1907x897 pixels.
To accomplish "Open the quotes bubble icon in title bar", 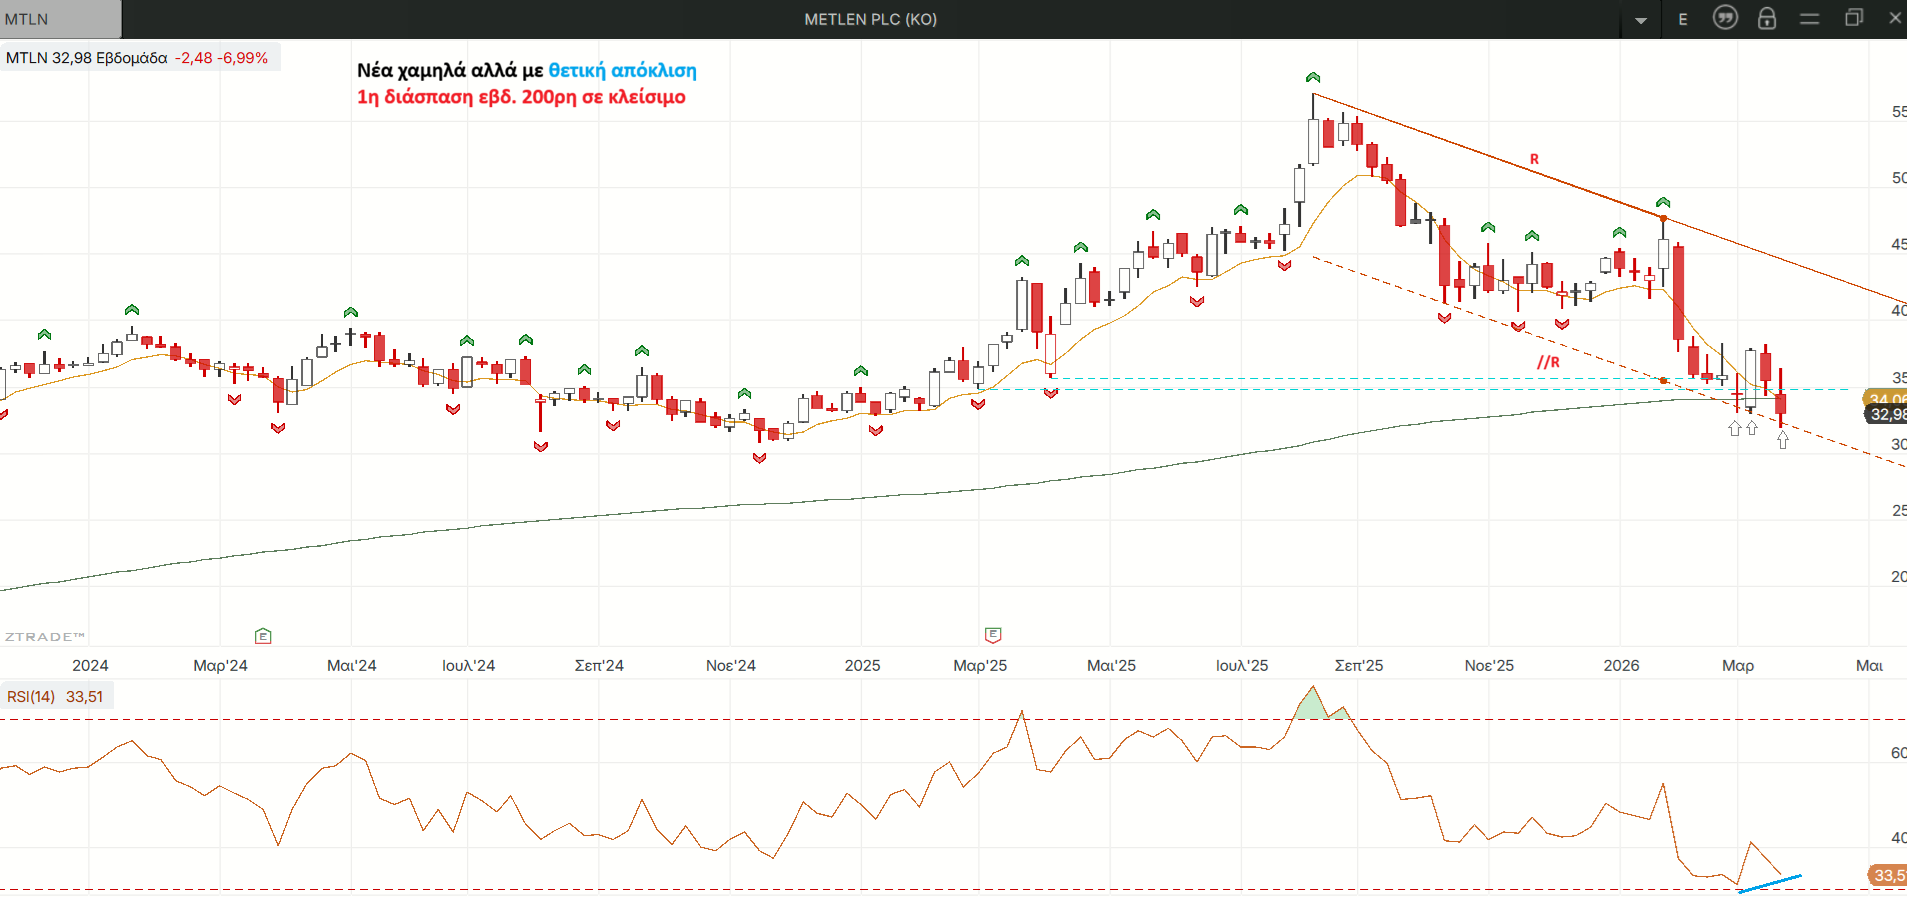I will pyautogui.click(x=1725, y=18).
